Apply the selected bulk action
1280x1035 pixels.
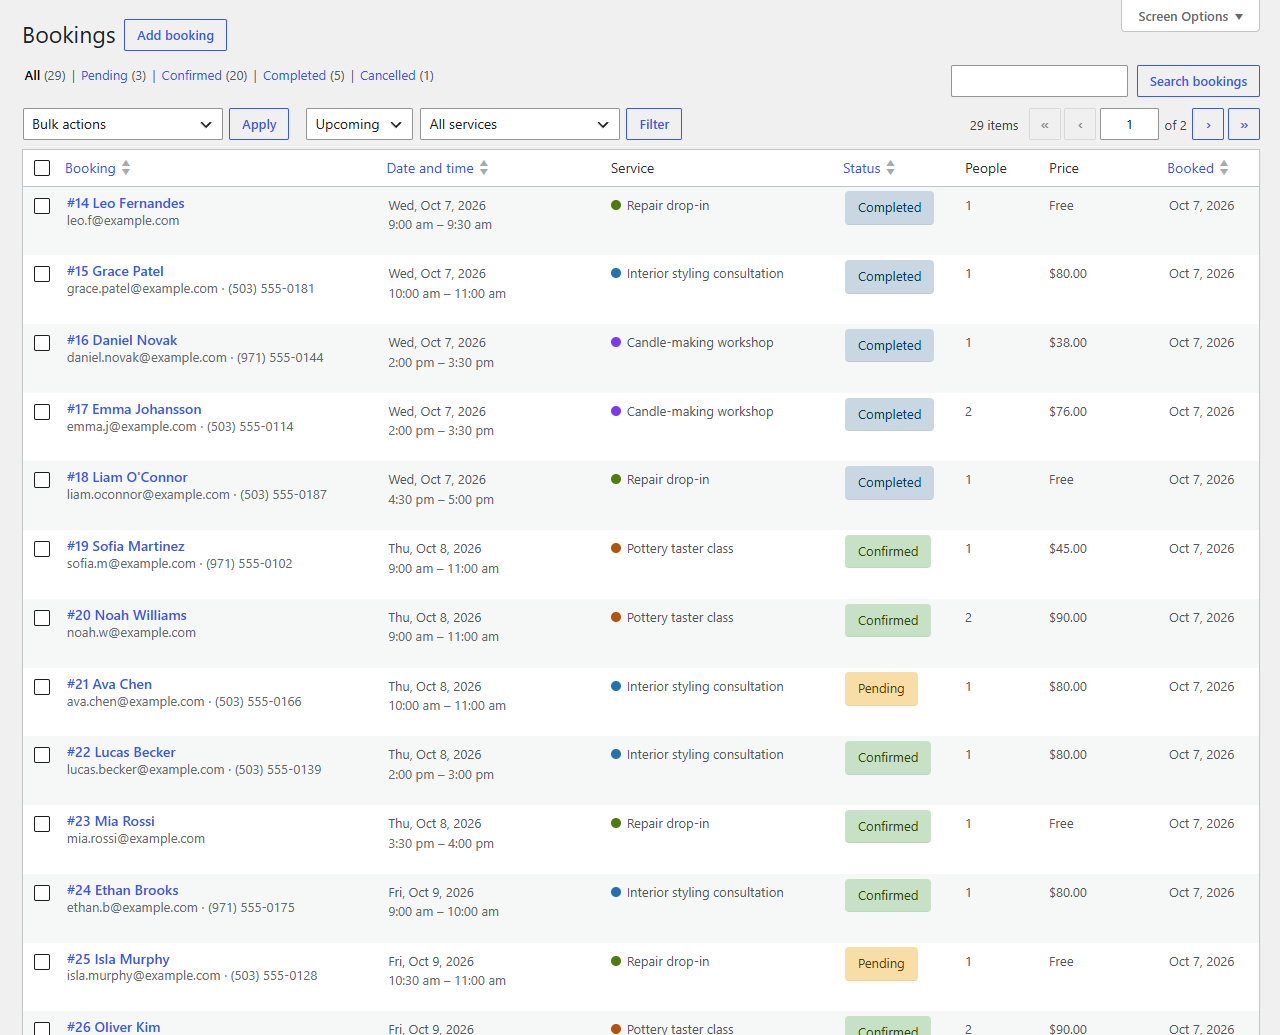coord(259,124)
